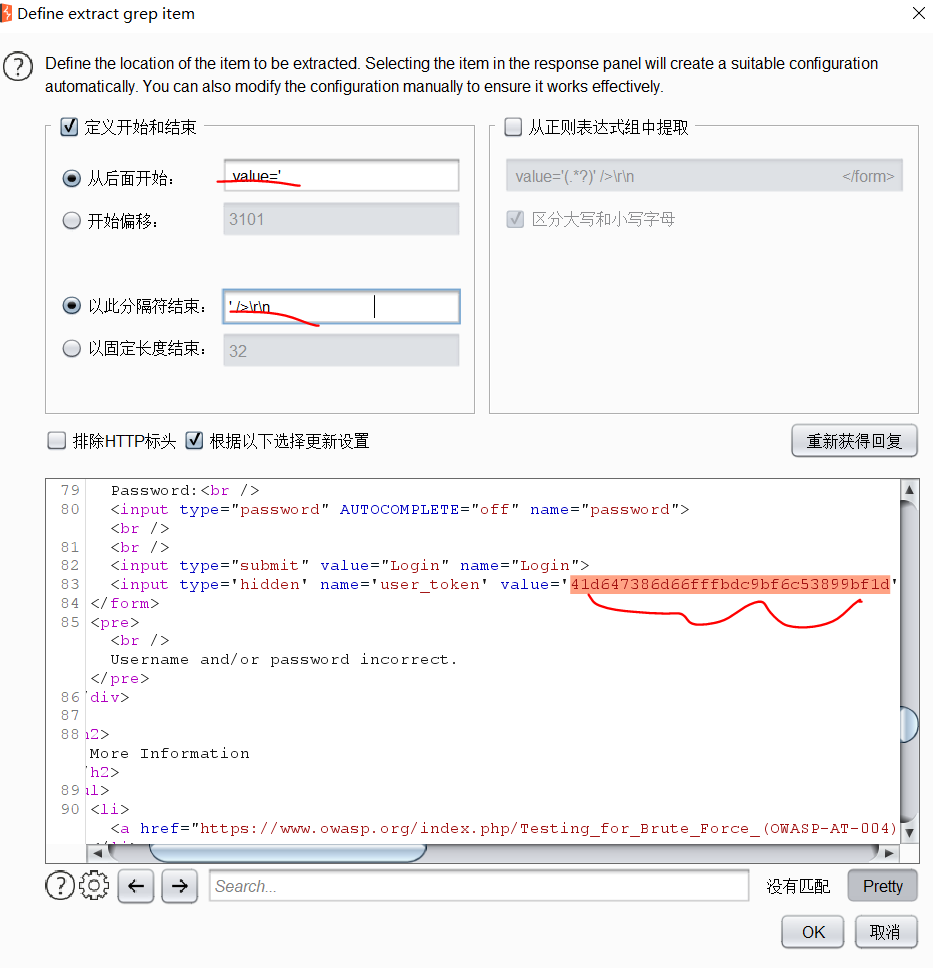This screenshot has height=969, width=933.
Task: Select 开始偏移 radio button
Action: pyautogui.click(x=72, y=220)
